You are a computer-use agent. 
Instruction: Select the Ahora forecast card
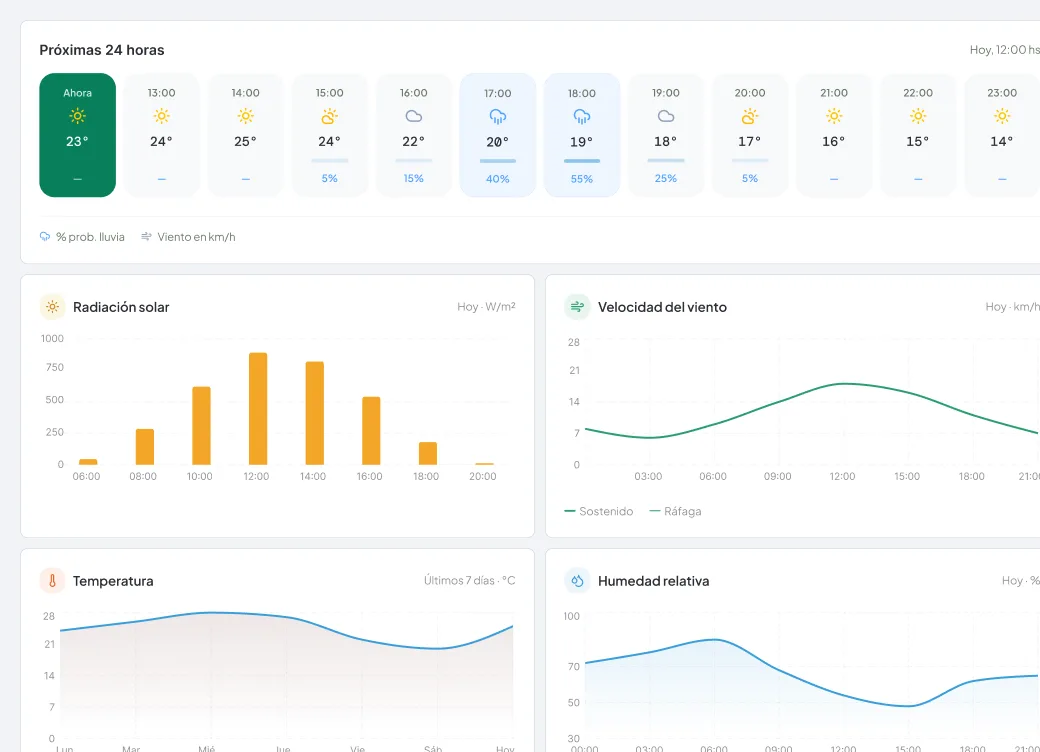pyautogui.click(x=78, y=135)
